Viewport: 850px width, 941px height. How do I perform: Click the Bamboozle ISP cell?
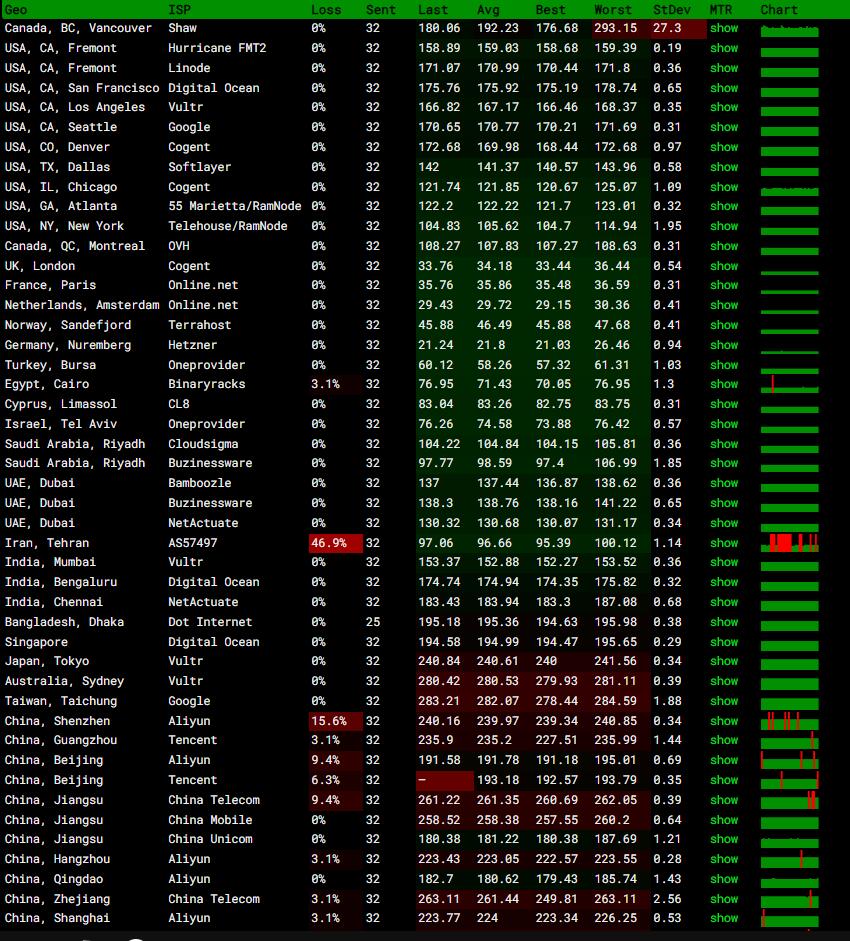199,483
